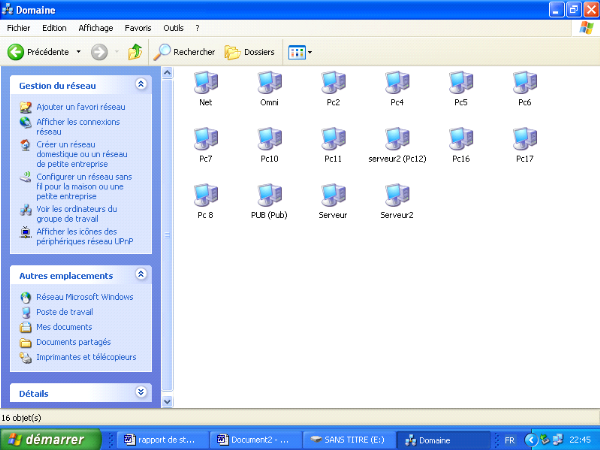Viewport: 600px width, 450px height.
Task: Select the Serveur2 computer icon
Action: [x=397, y=195]
